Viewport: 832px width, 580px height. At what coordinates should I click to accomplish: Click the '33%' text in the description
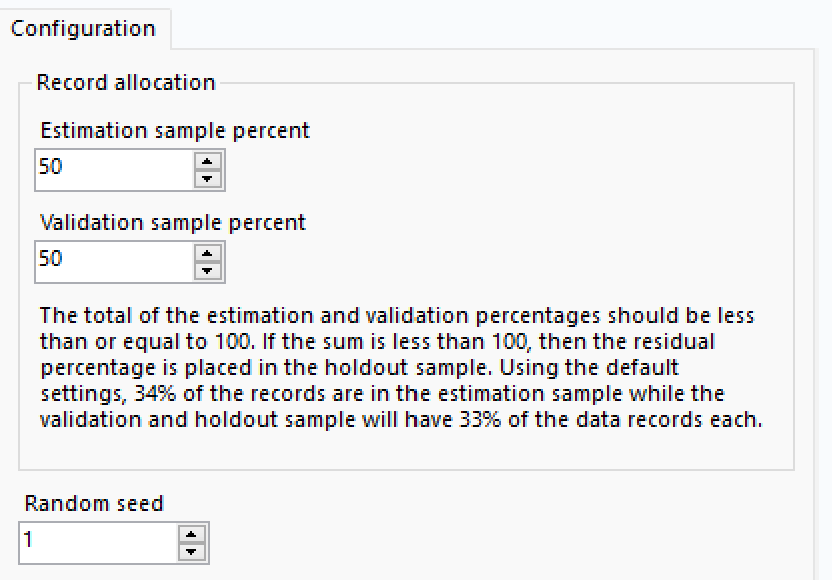490,420
